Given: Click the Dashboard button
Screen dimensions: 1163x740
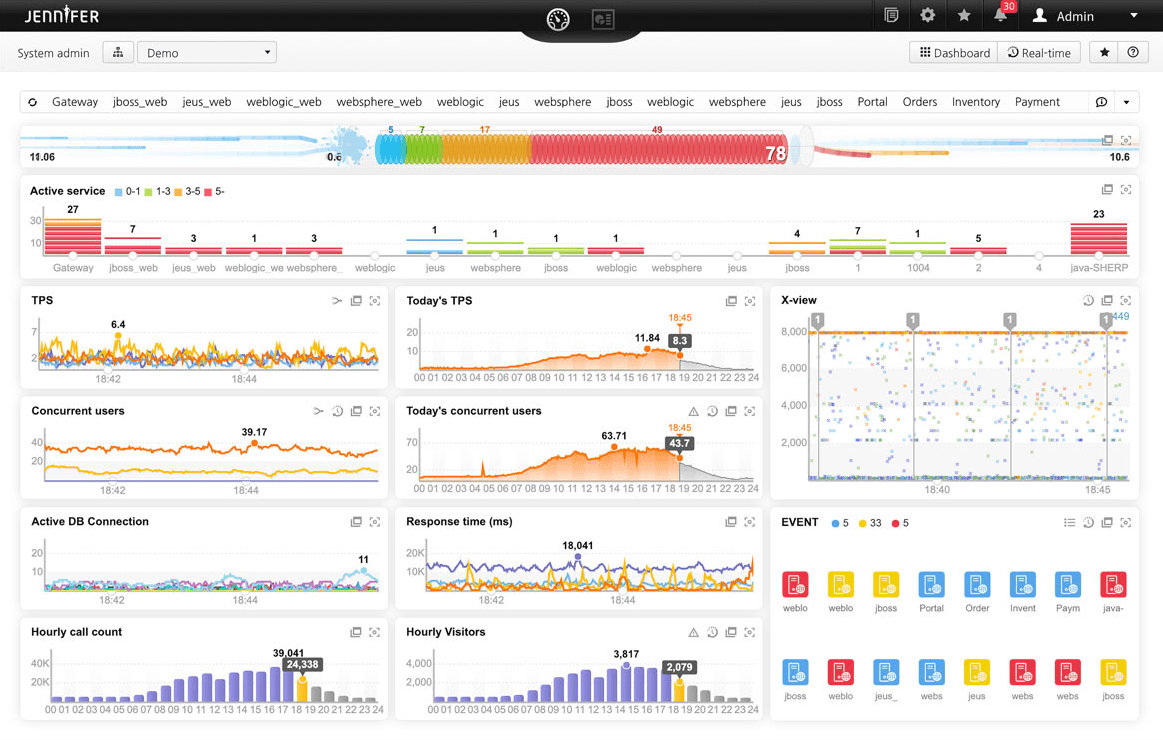Looking at the screenshot, I should 954,53.
